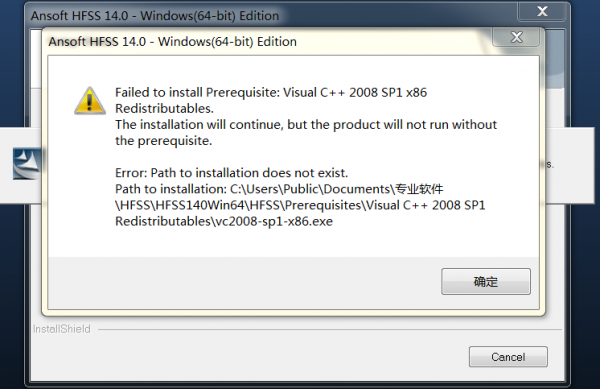Click 'Visual C++ 2008 SP1 x86' text
The width and height of the screenshot is (600, 389).
click(355, 93)
